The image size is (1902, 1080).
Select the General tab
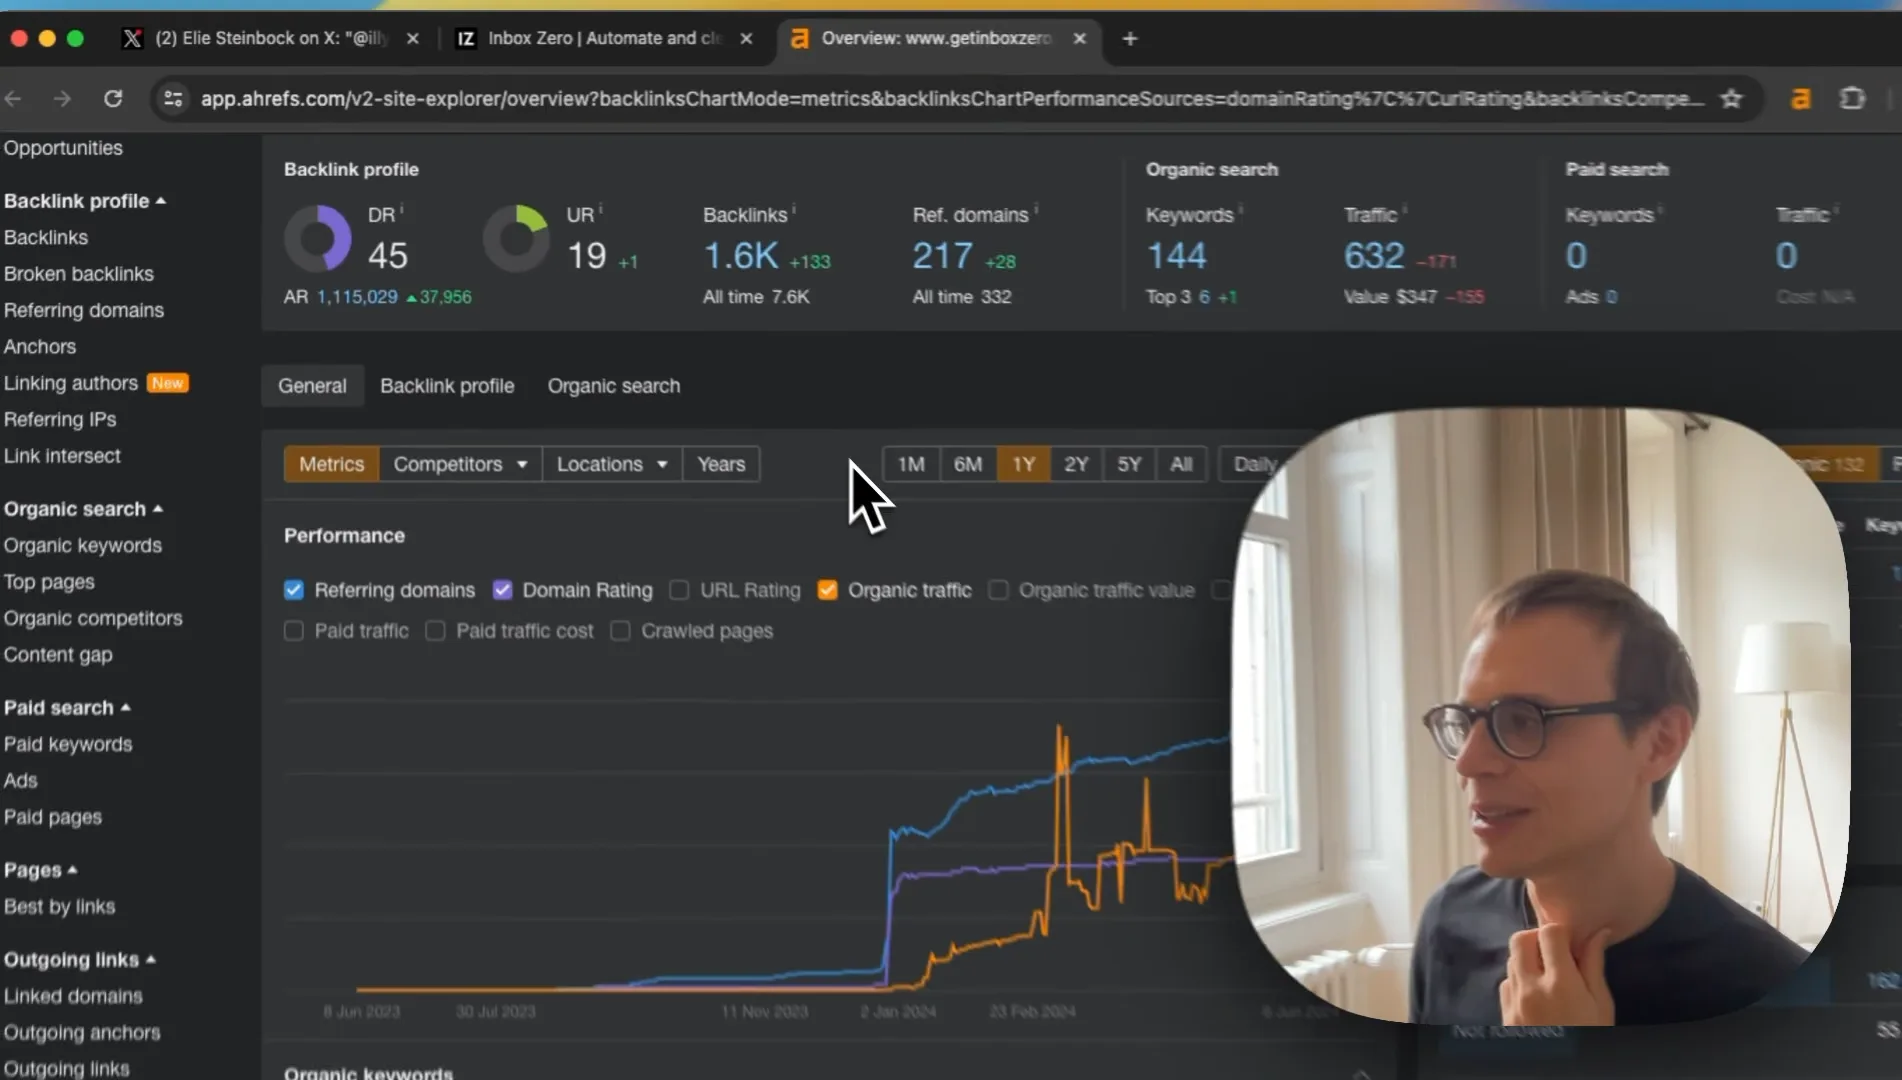coord(312,386)
